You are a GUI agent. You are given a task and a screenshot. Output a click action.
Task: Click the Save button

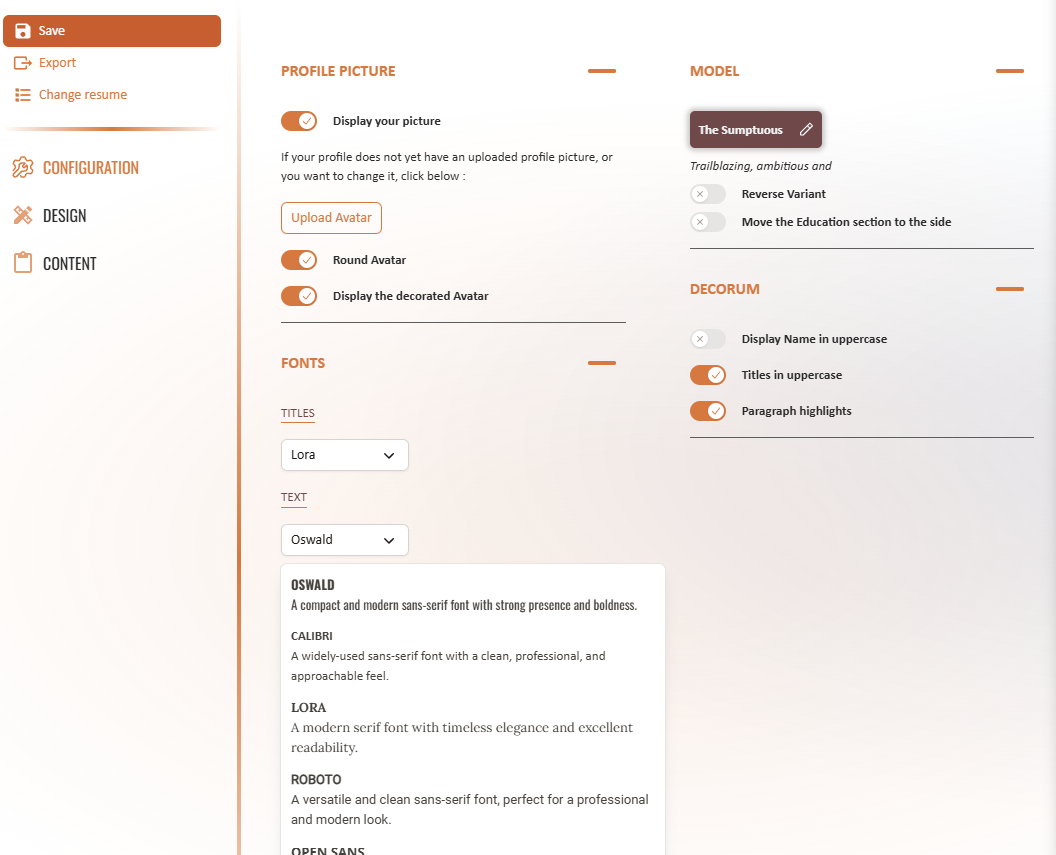[112, 31]
